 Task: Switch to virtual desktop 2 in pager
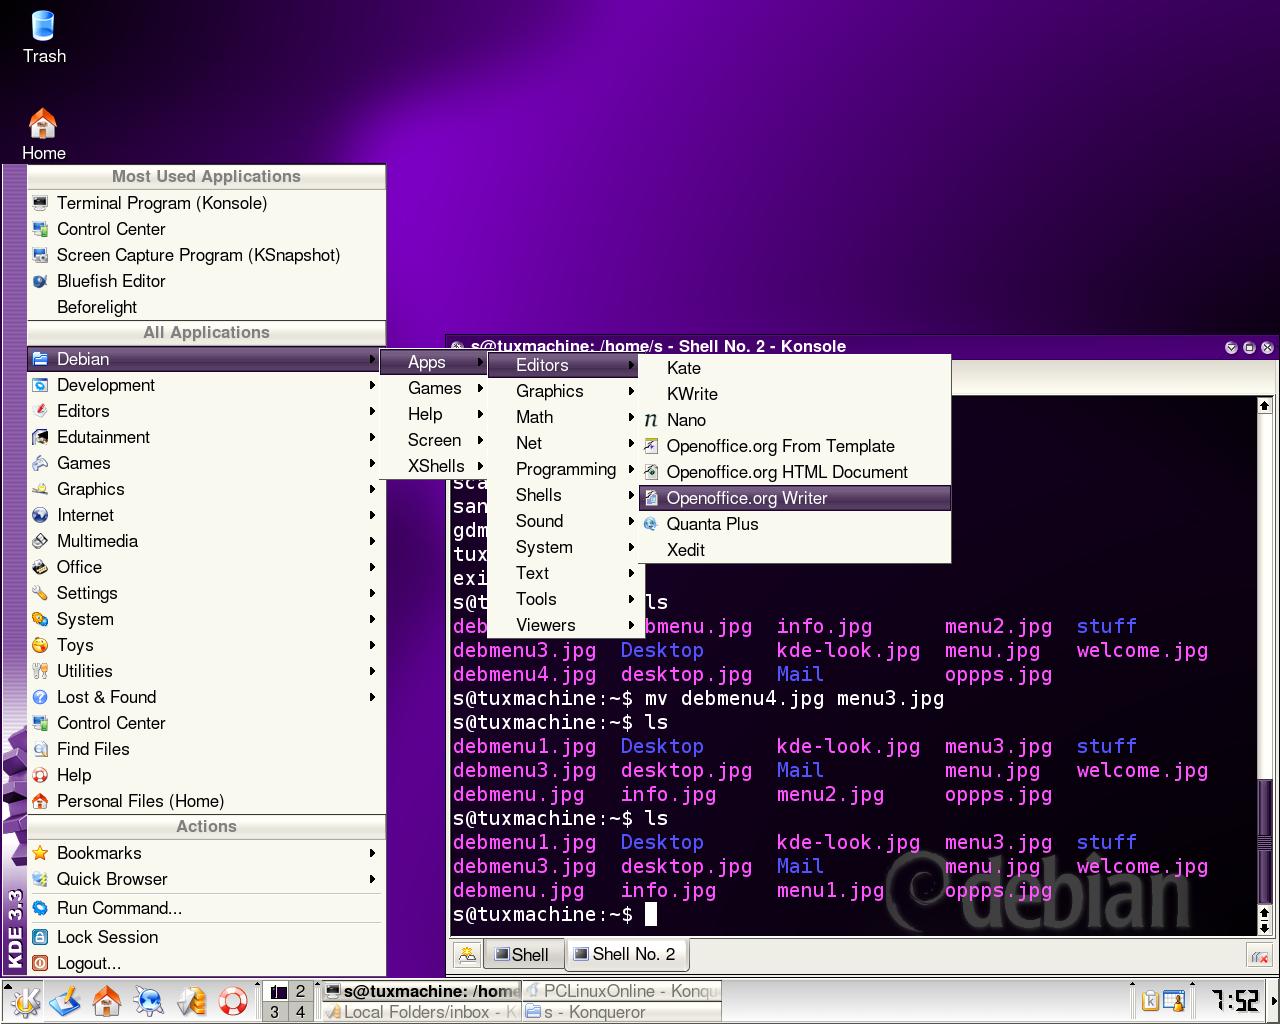tap(299, 991)
